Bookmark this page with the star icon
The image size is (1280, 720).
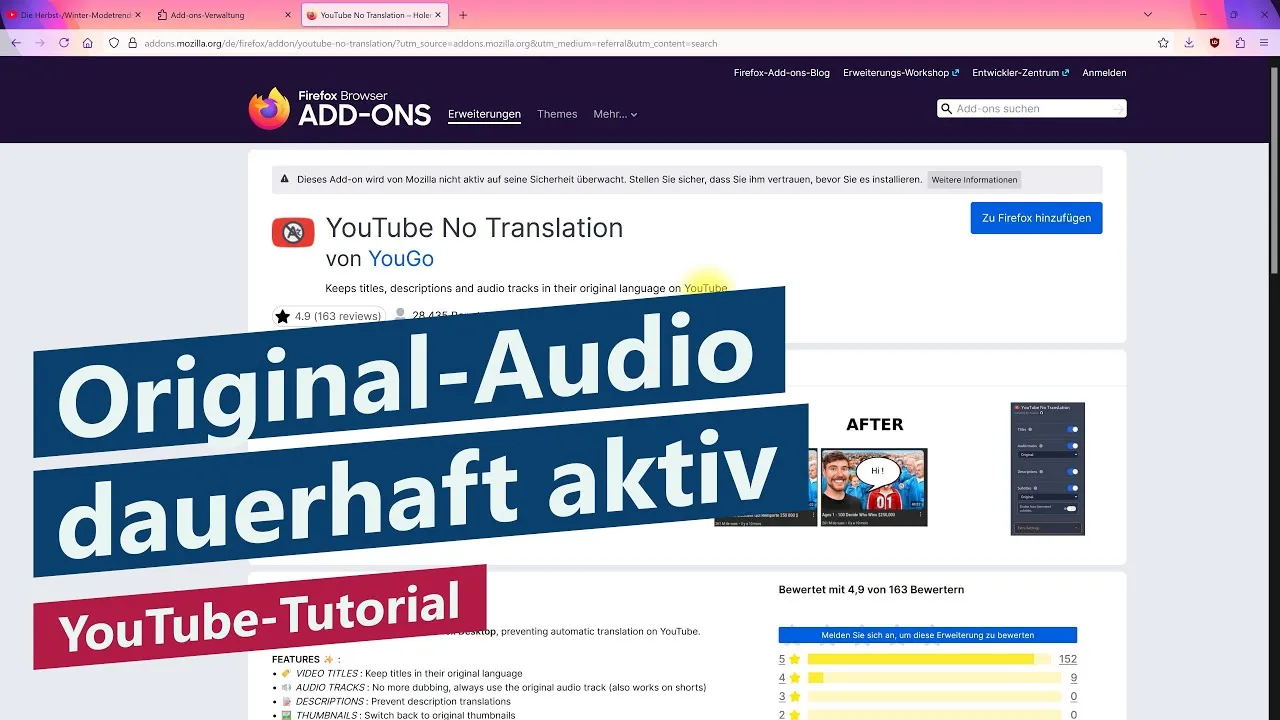tap(1163, 43)
